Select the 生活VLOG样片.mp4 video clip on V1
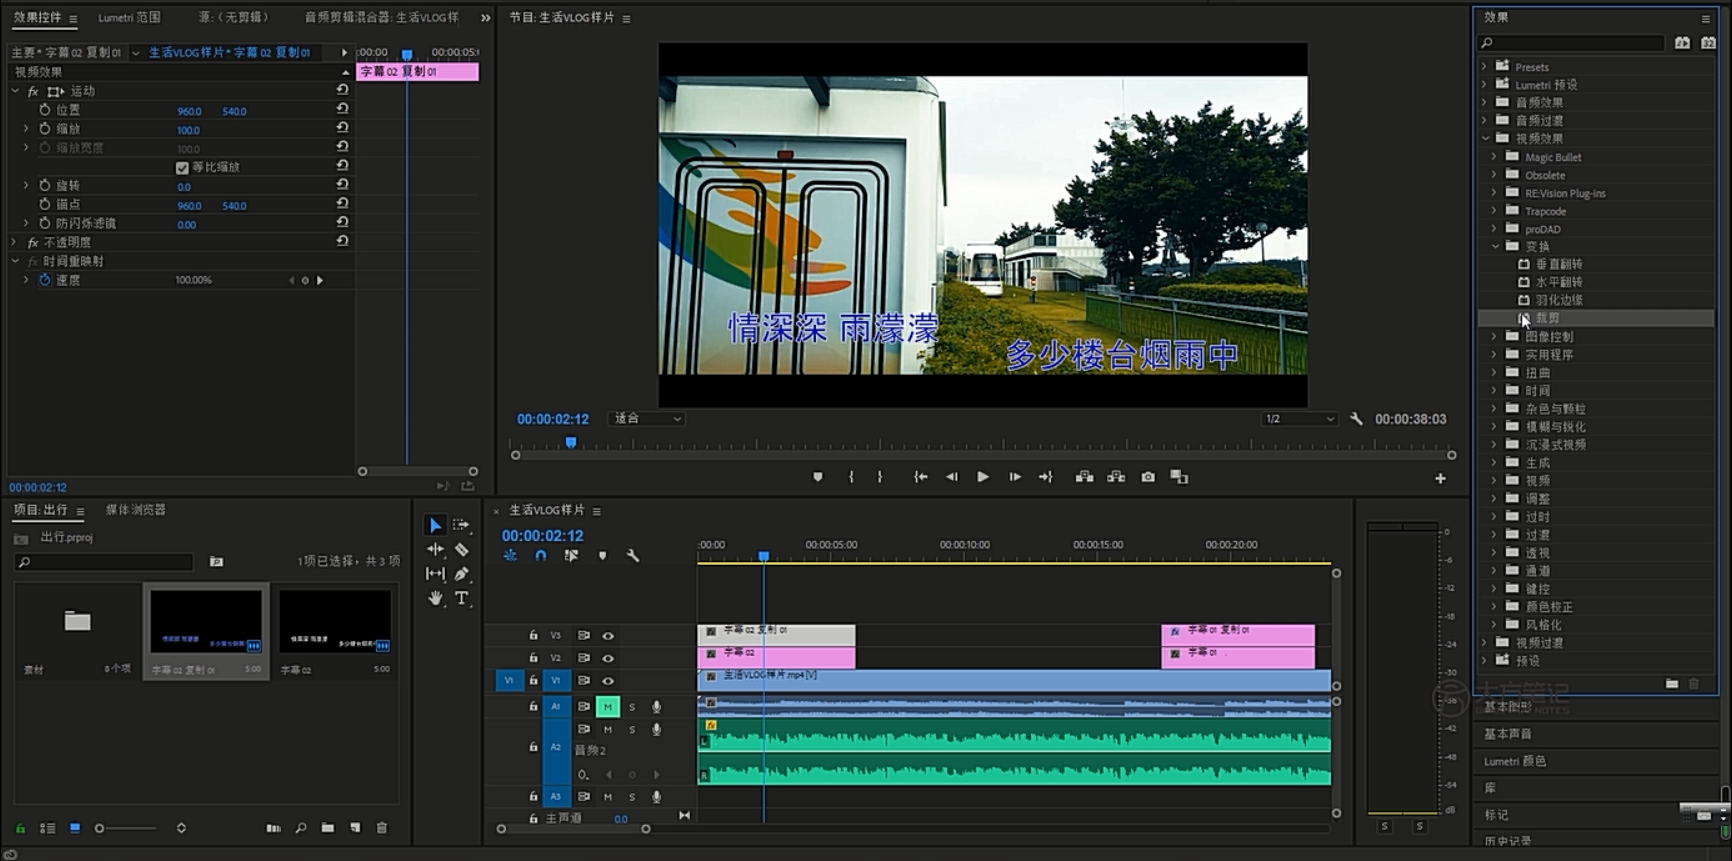Screen dimensions: 1732x861 tap(1014, 680)
